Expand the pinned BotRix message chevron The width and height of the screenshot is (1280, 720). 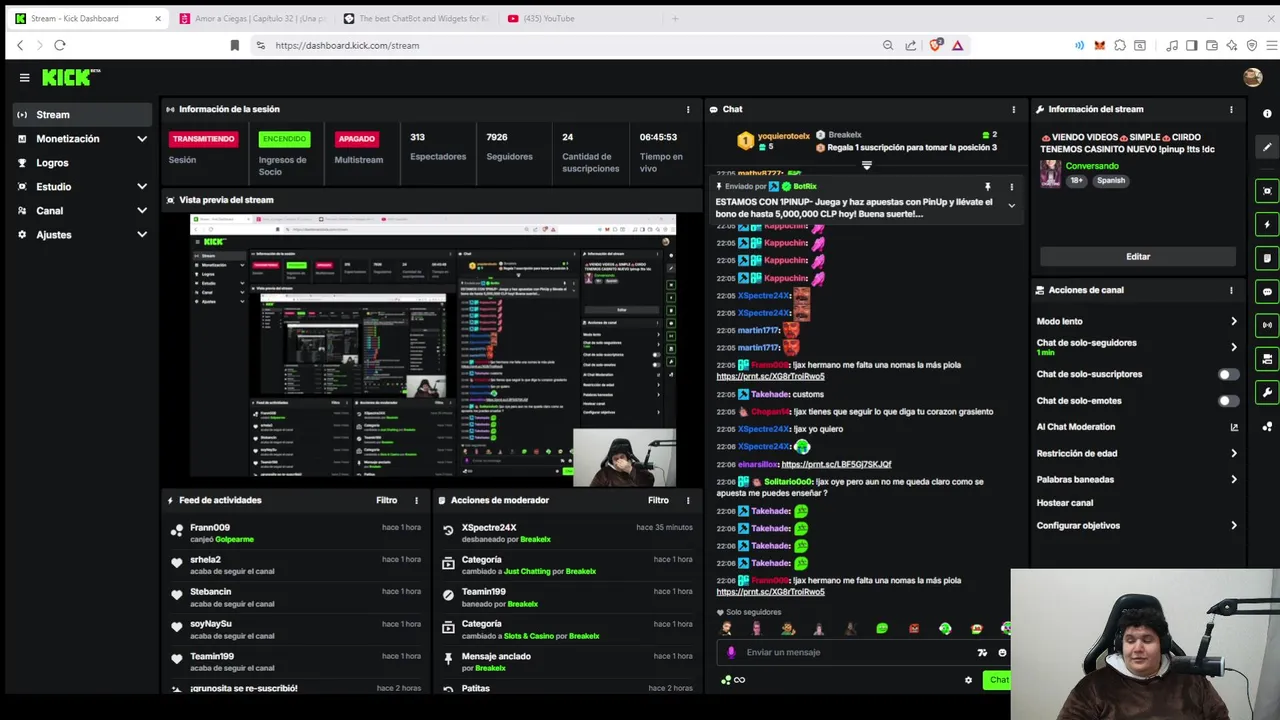pyautogui.click(x=1011, y=206)
